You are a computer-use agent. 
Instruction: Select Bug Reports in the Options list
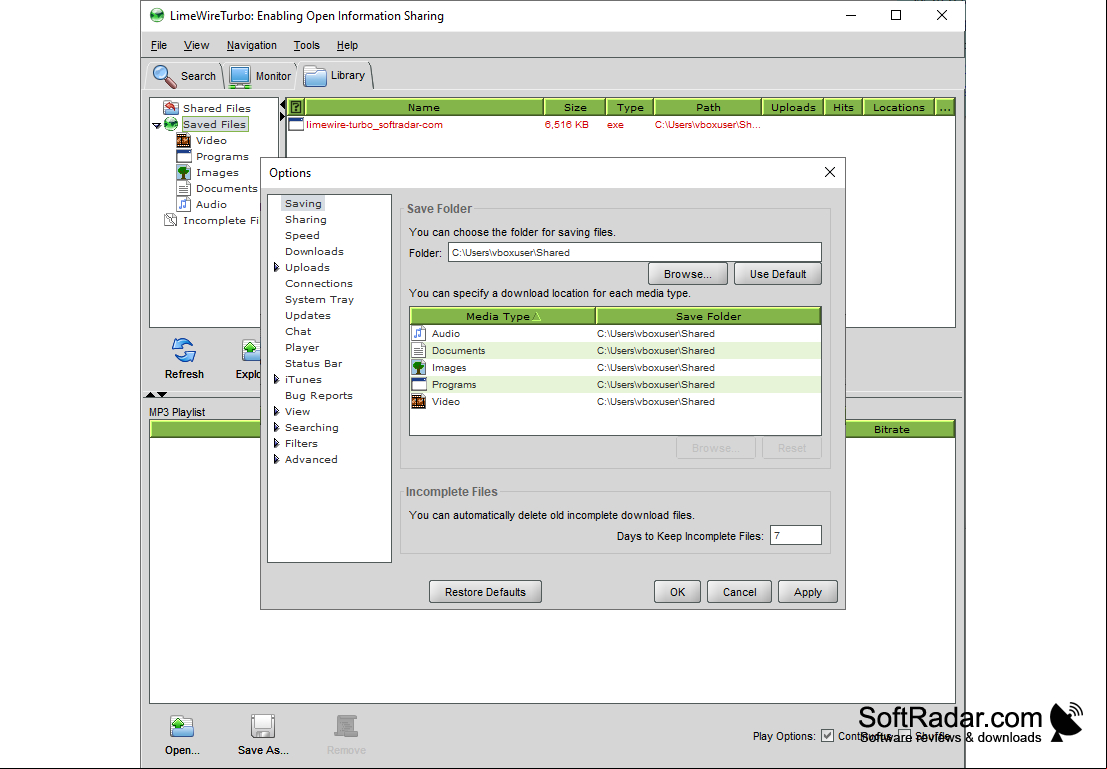[x=318, y=395]
